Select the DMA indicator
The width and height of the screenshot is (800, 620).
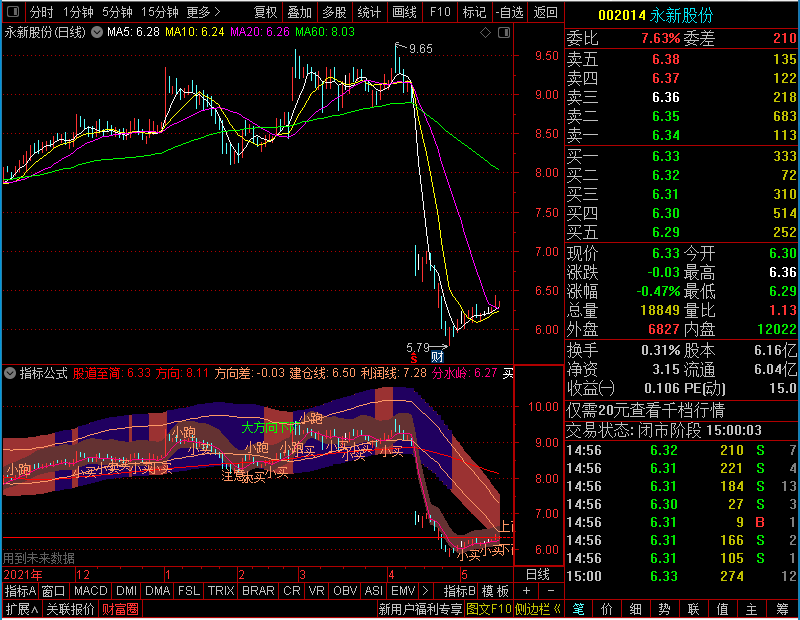coord(158,591)
